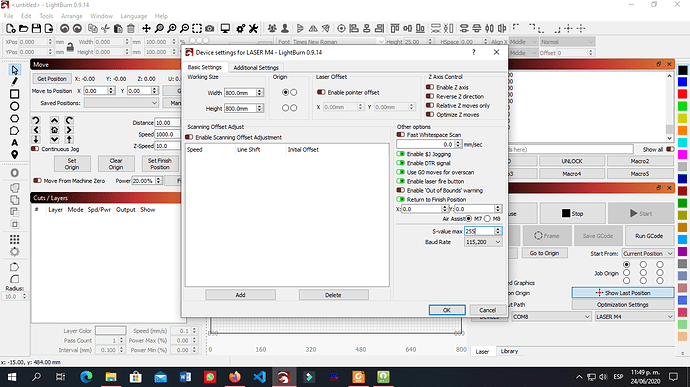
Task: Open the LASER M4 device dropdown
Action: click(634, 317)
